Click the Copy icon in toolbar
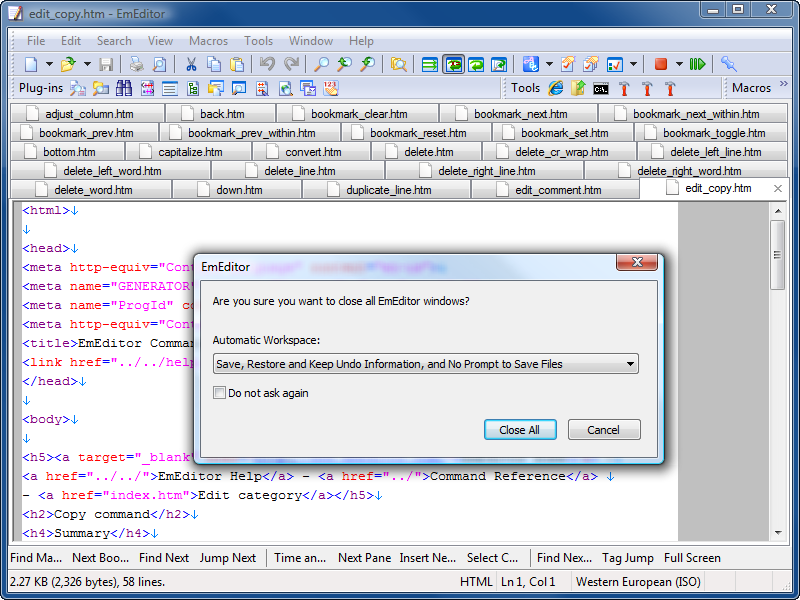 [x=214, y=64]
